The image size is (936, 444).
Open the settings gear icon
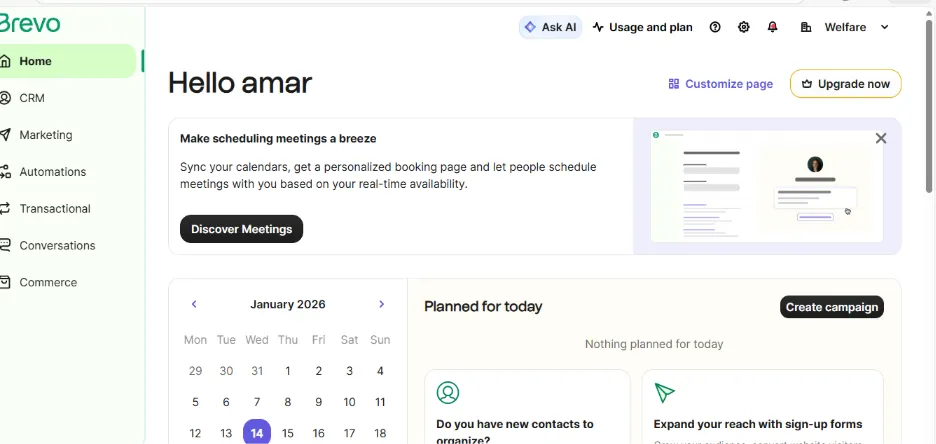click(743, 27)
